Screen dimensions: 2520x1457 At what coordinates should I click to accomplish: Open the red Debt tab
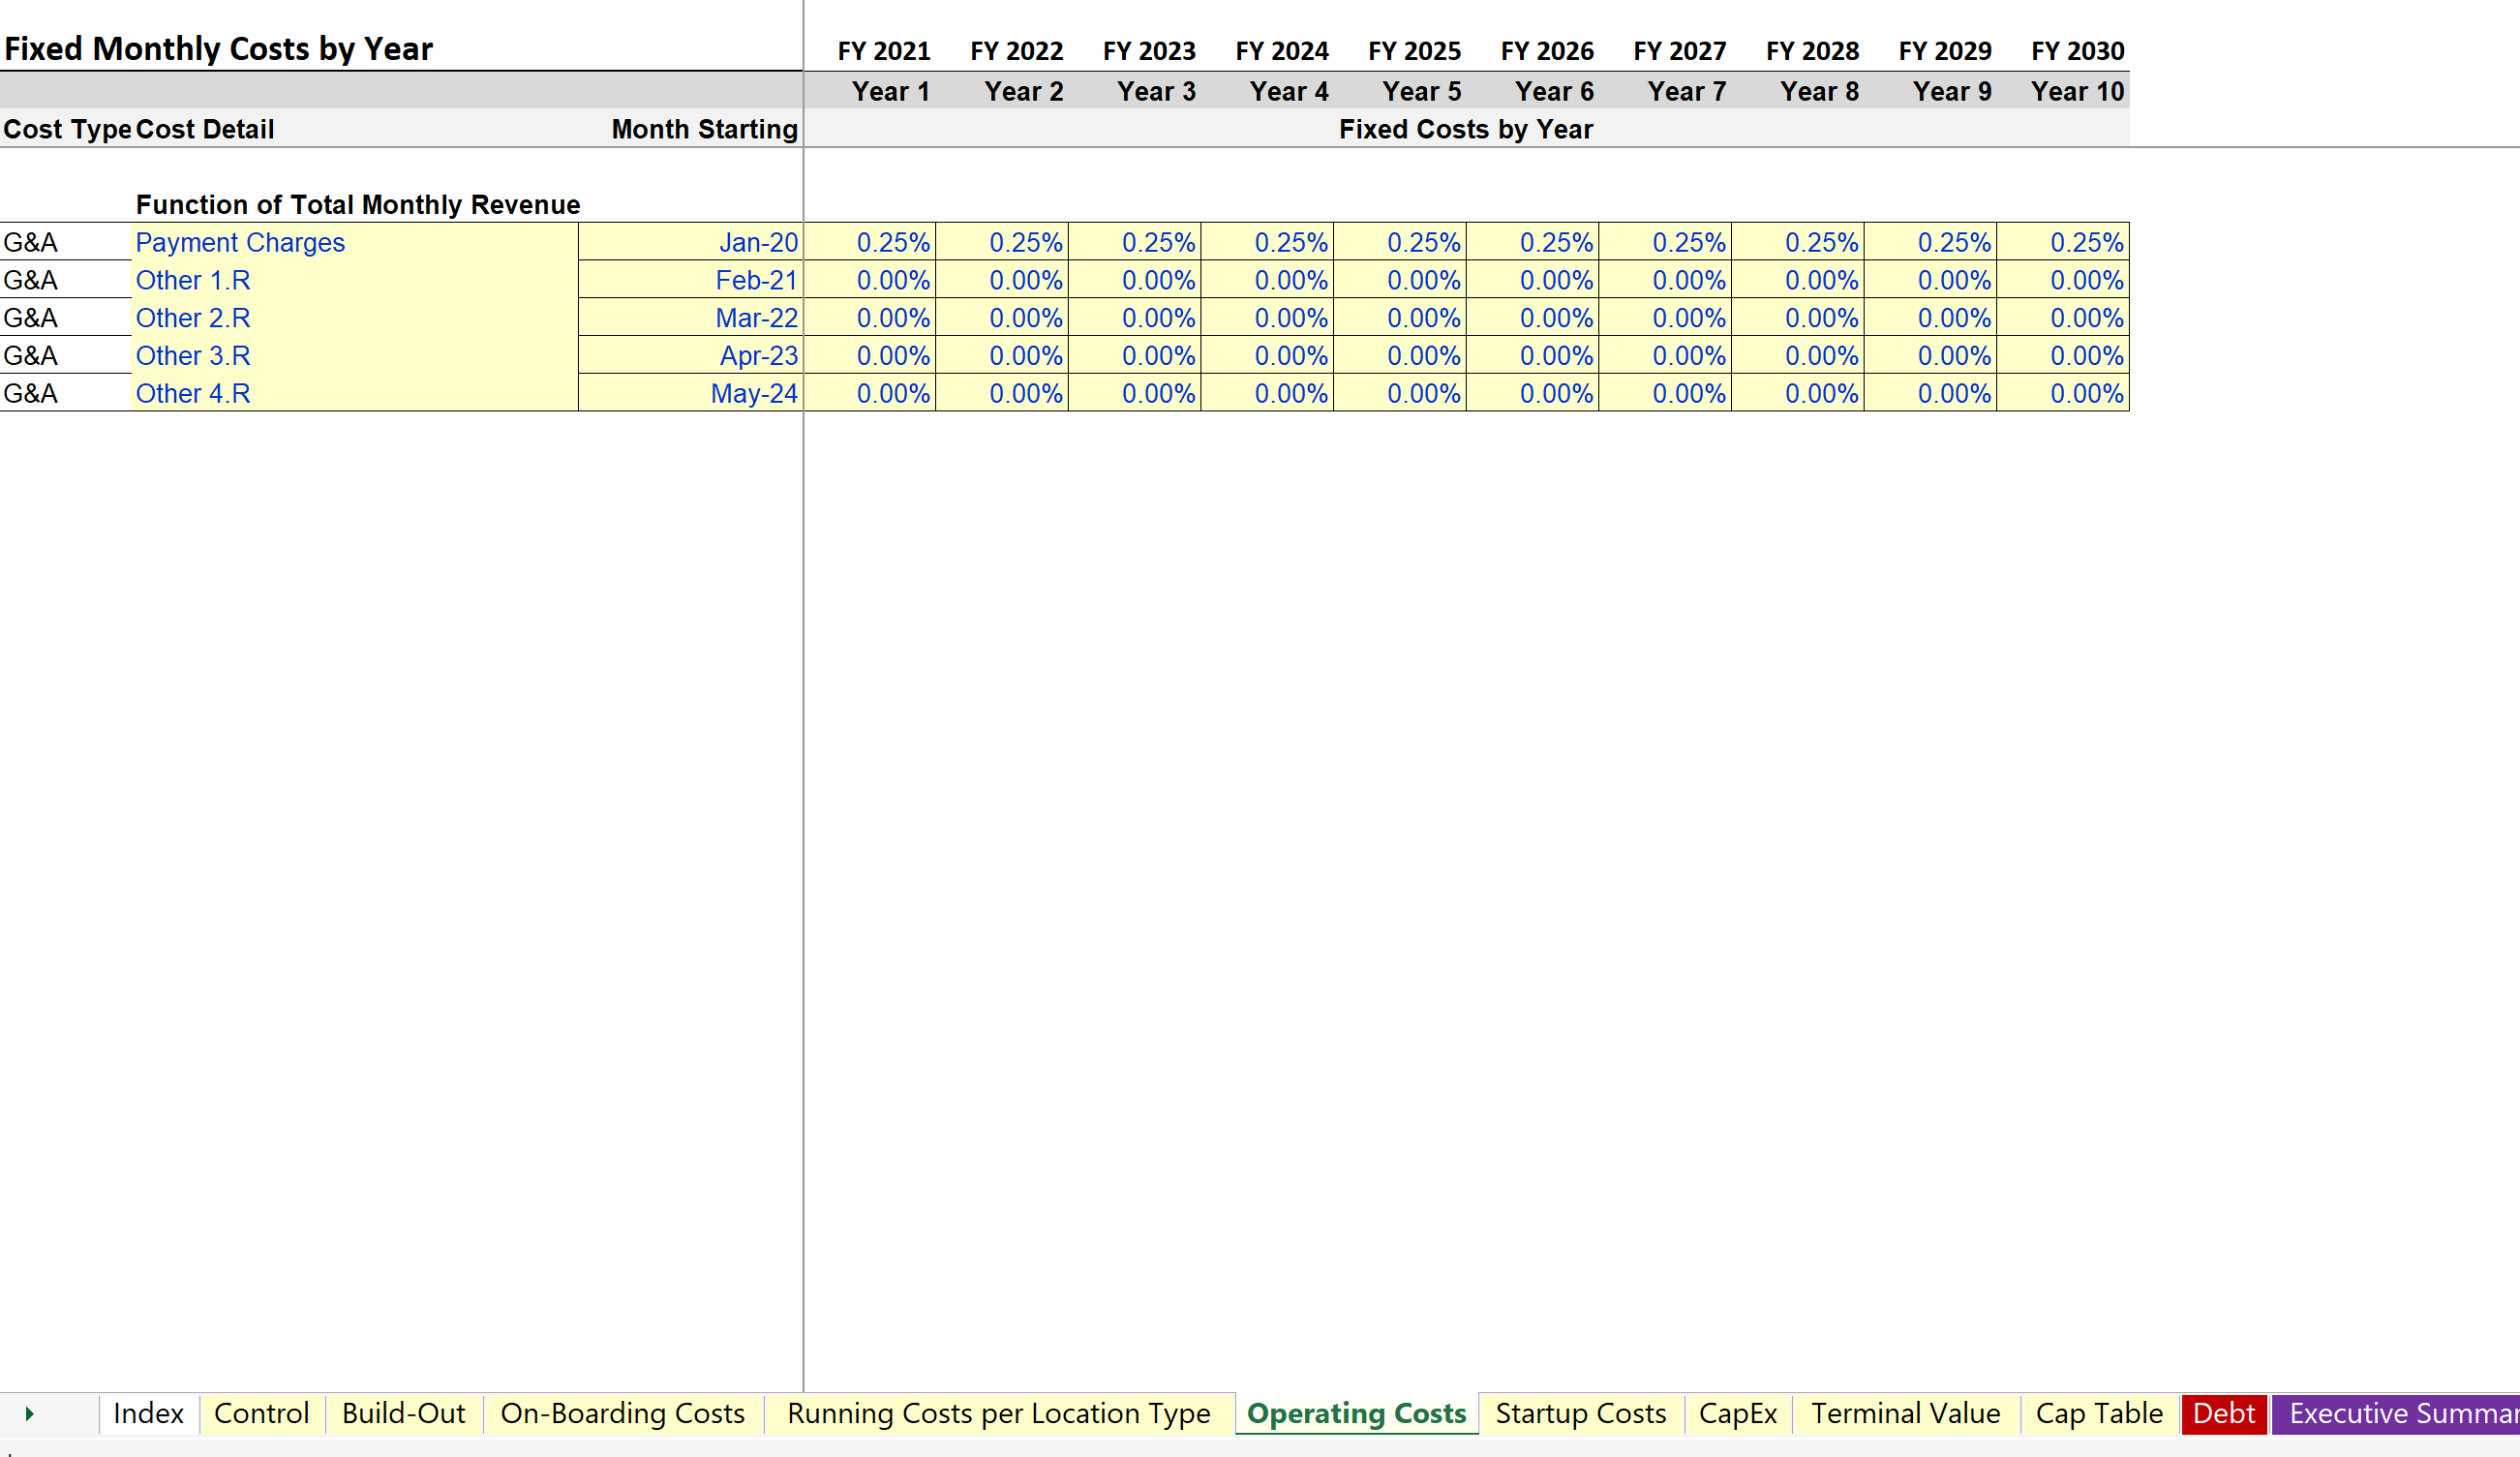click(2224, 1413)
